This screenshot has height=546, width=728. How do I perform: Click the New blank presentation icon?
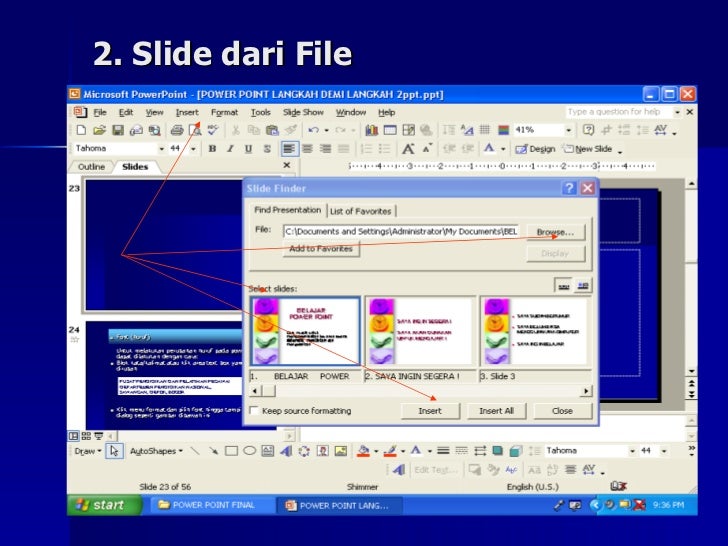point(81,130)
